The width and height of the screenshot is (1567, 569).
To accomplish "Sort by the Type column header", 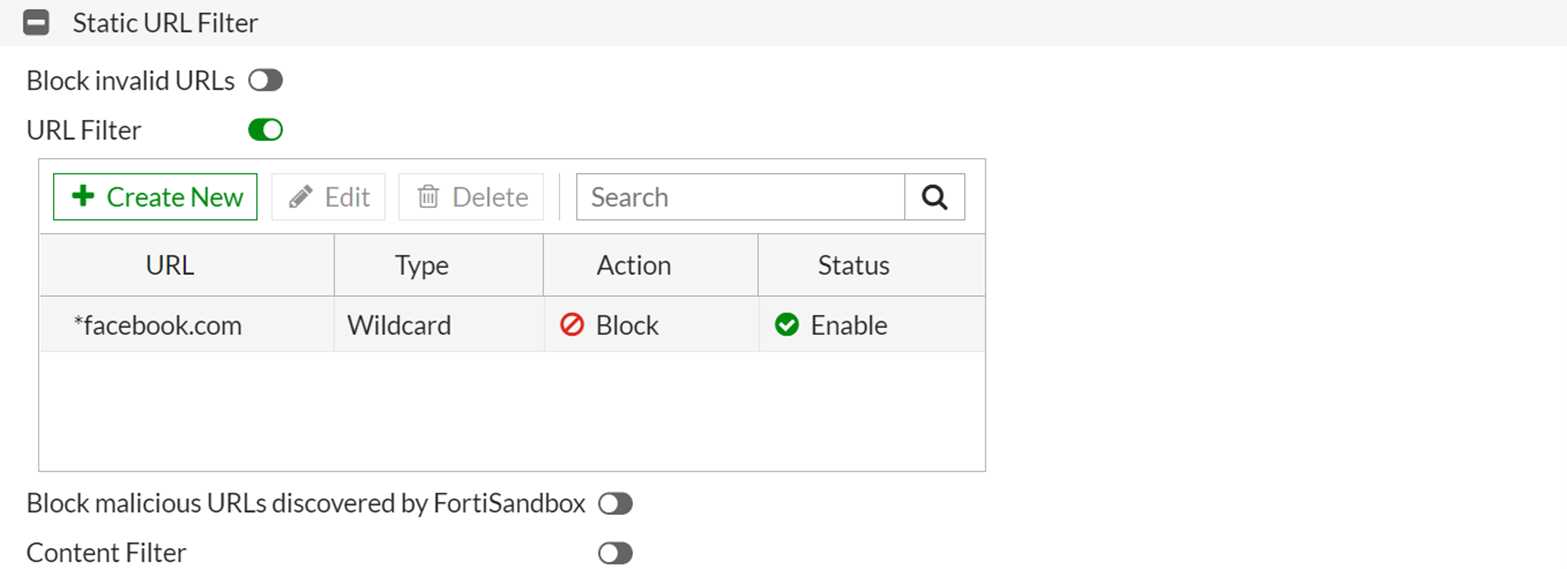I will pyautogui.click(x=422, y=265).
